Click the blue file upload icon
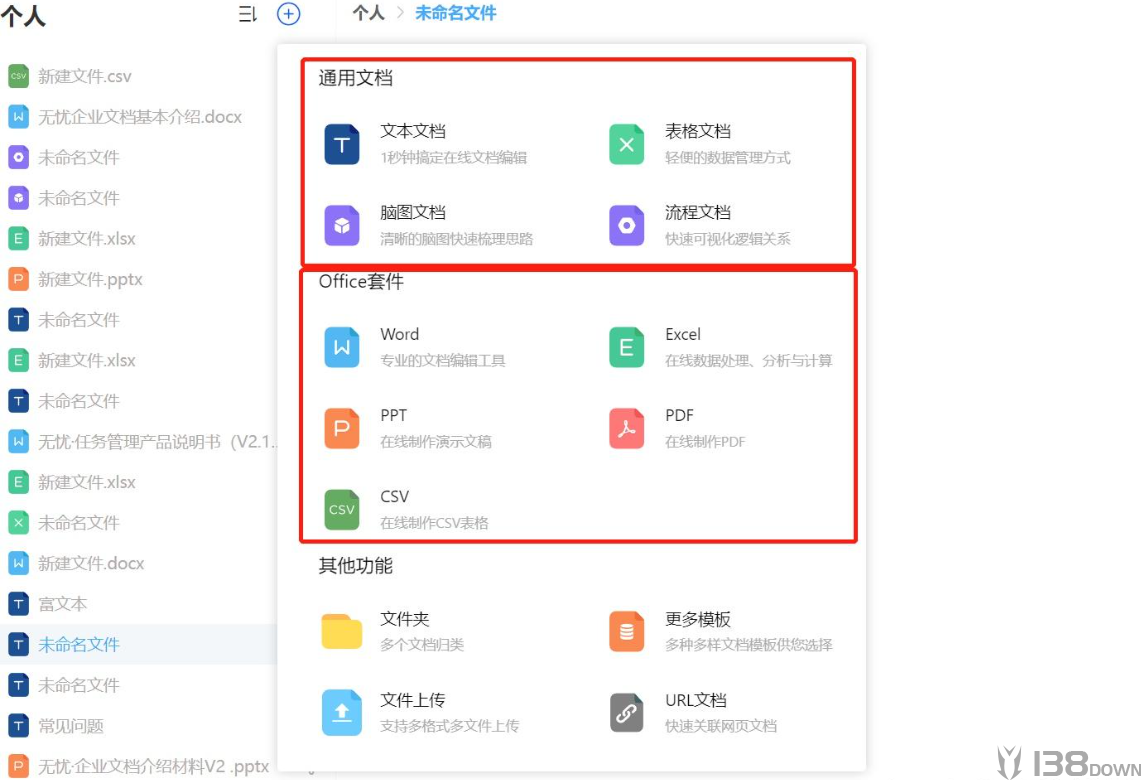This screenshot has height=780, width=1141. [x=341, y=712]
